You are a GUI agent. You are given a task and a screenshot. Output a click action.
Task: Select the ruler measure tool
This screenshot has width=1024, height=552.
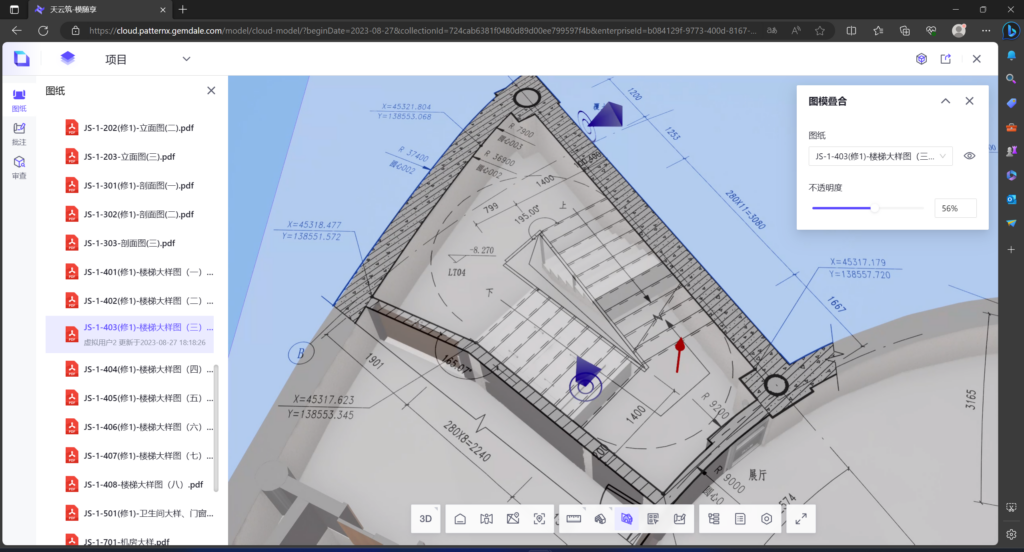574,519
